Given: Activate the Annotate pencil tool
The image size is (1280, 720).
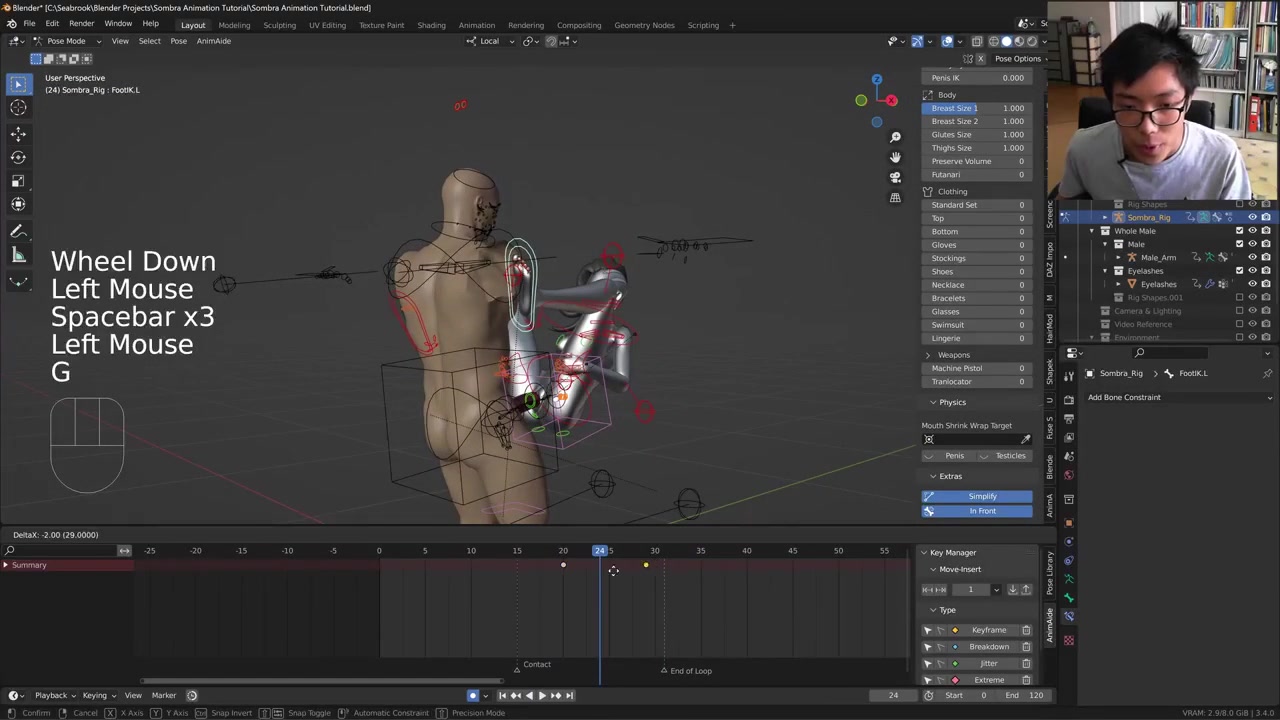Looking at the screenshot, I should tap(18, 231).
